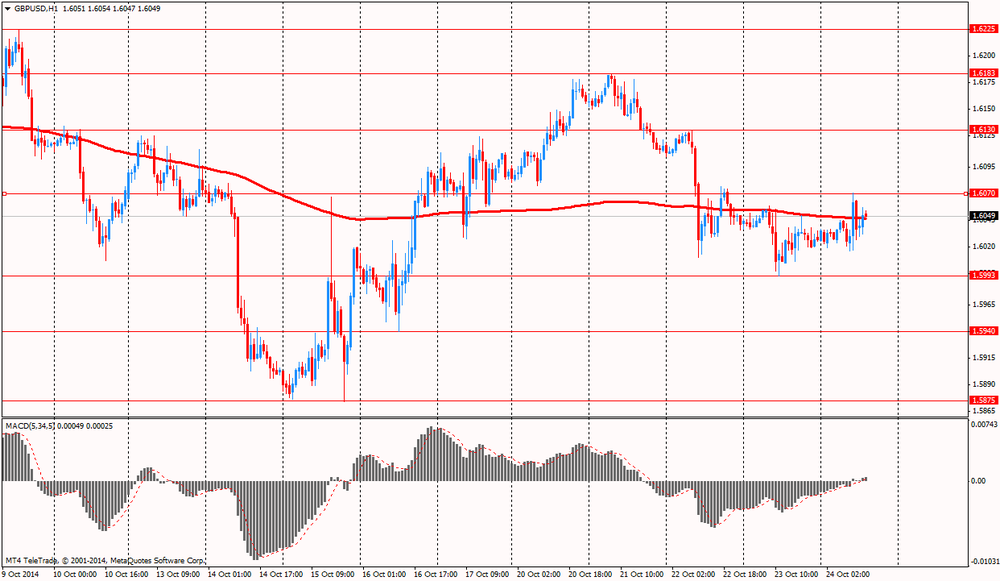
Task: Click the 1.5890 value on price scale
Action: [984, 384]
